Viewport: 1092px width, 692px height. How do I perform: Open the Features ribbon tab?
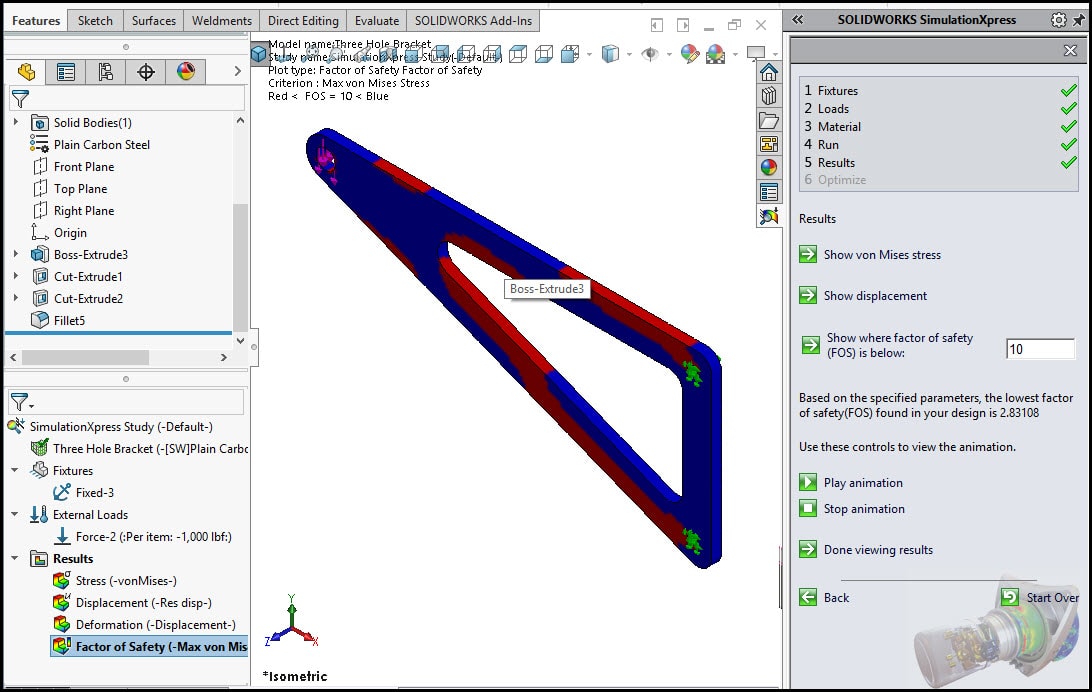click(36, 21)
